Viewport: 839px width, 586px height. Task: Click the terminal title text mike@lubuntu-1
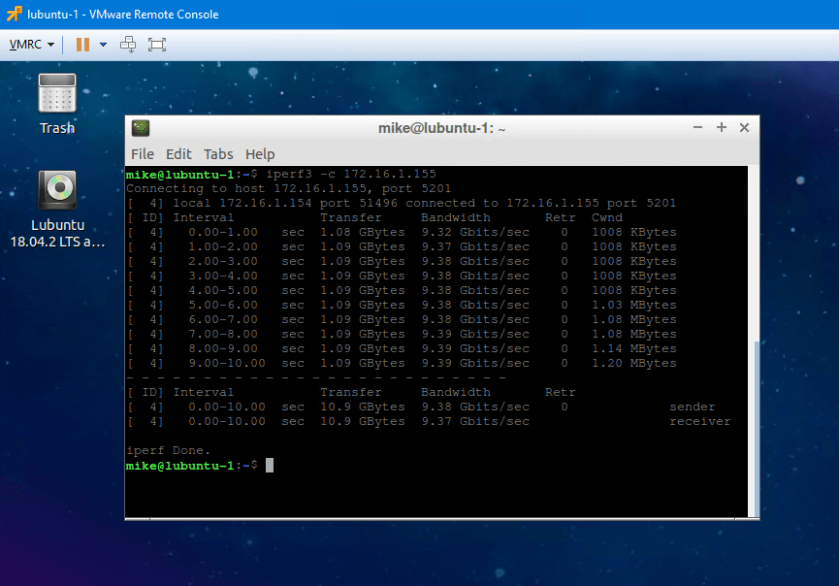tap(442, 128)
